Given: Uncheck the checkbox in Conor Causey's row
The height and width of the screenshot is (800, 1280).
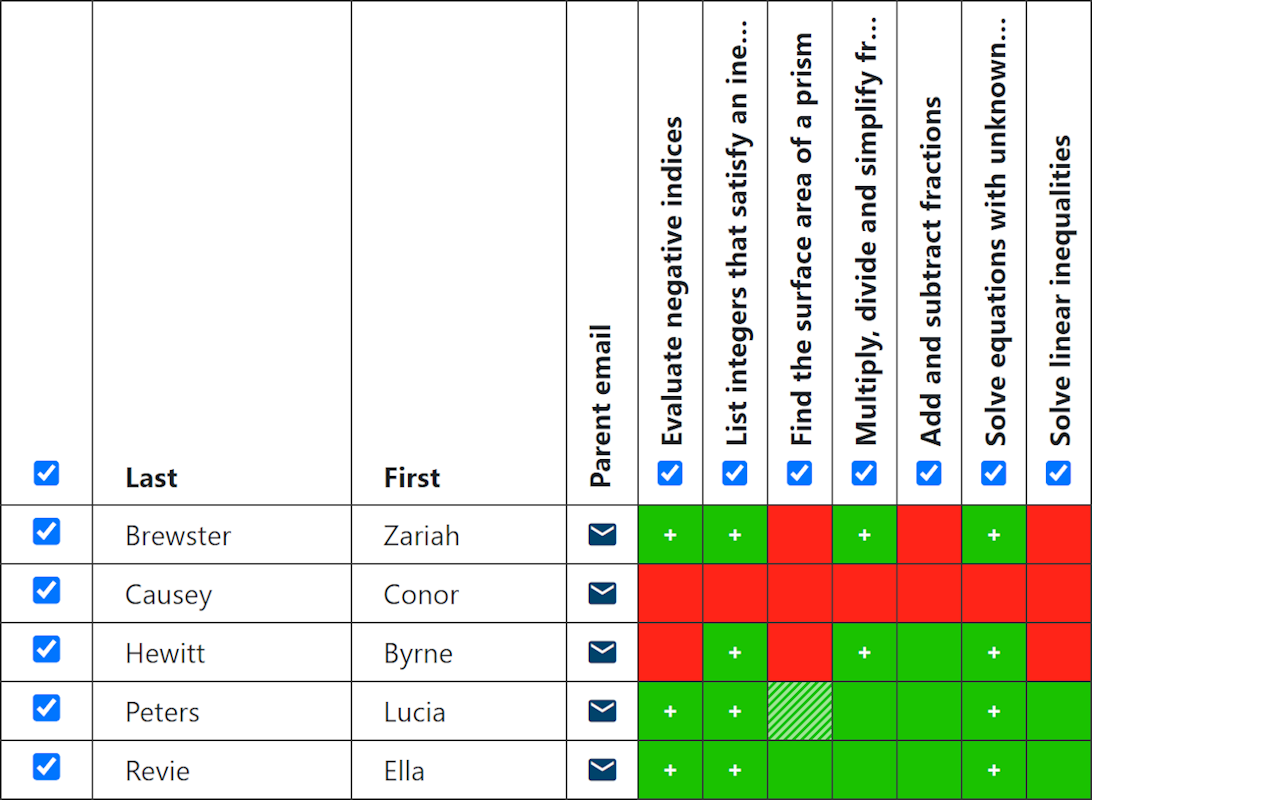Looking at the screenshot, I should (x=46, y=591).
